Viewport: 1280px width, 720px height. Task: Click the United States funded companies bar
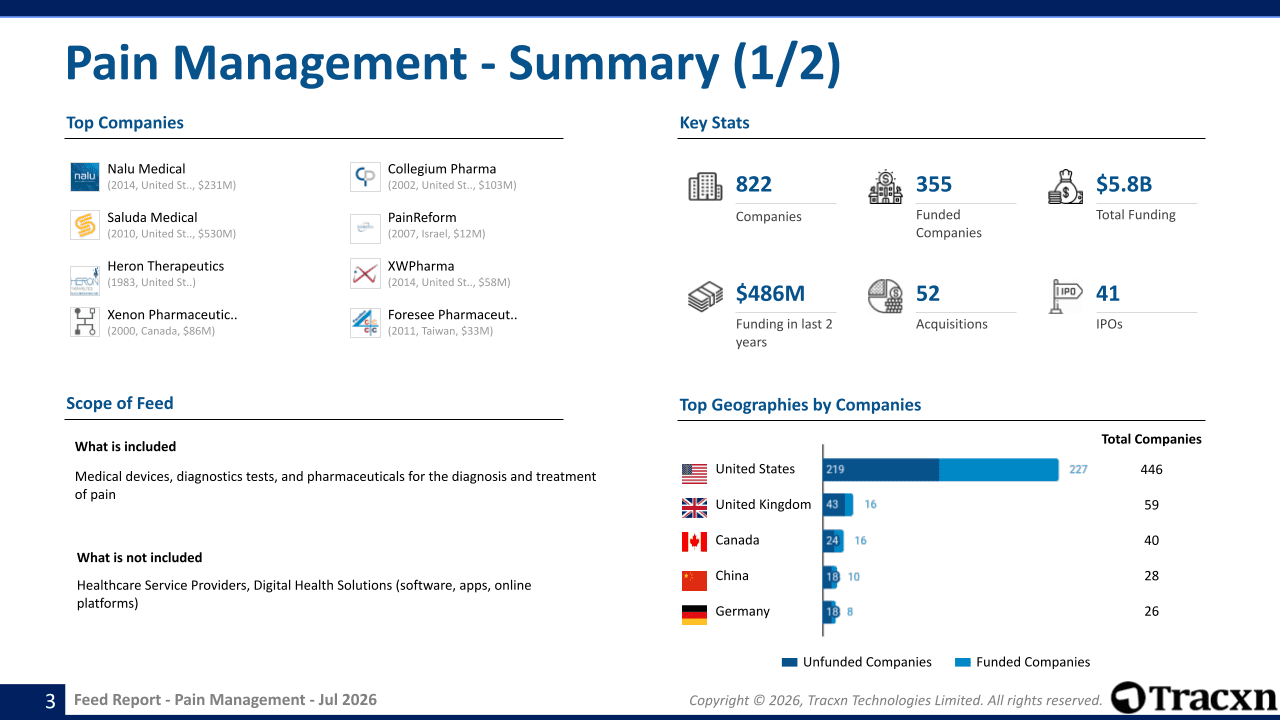tap(999, 469)
